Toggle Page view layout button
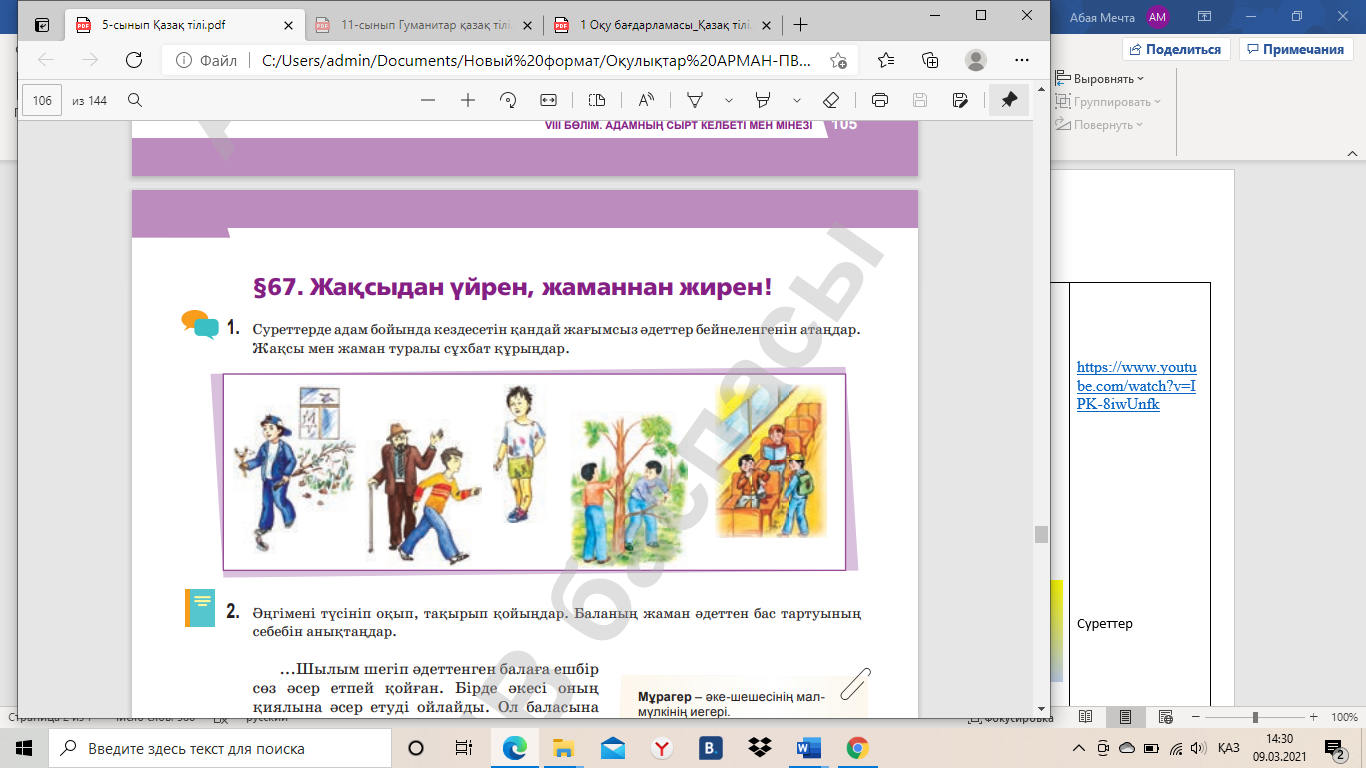 (x=597, y=100)
